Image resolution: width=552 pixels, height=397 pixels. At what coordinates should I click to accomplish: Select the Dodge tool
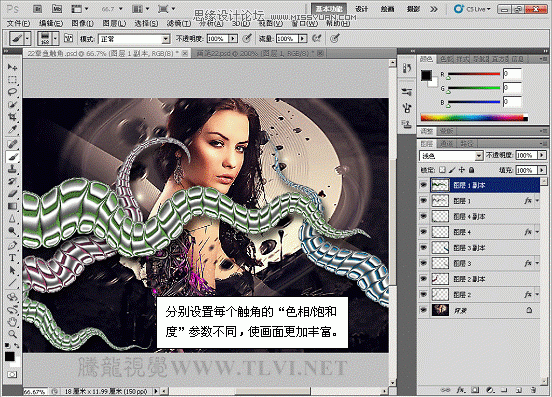12,231
